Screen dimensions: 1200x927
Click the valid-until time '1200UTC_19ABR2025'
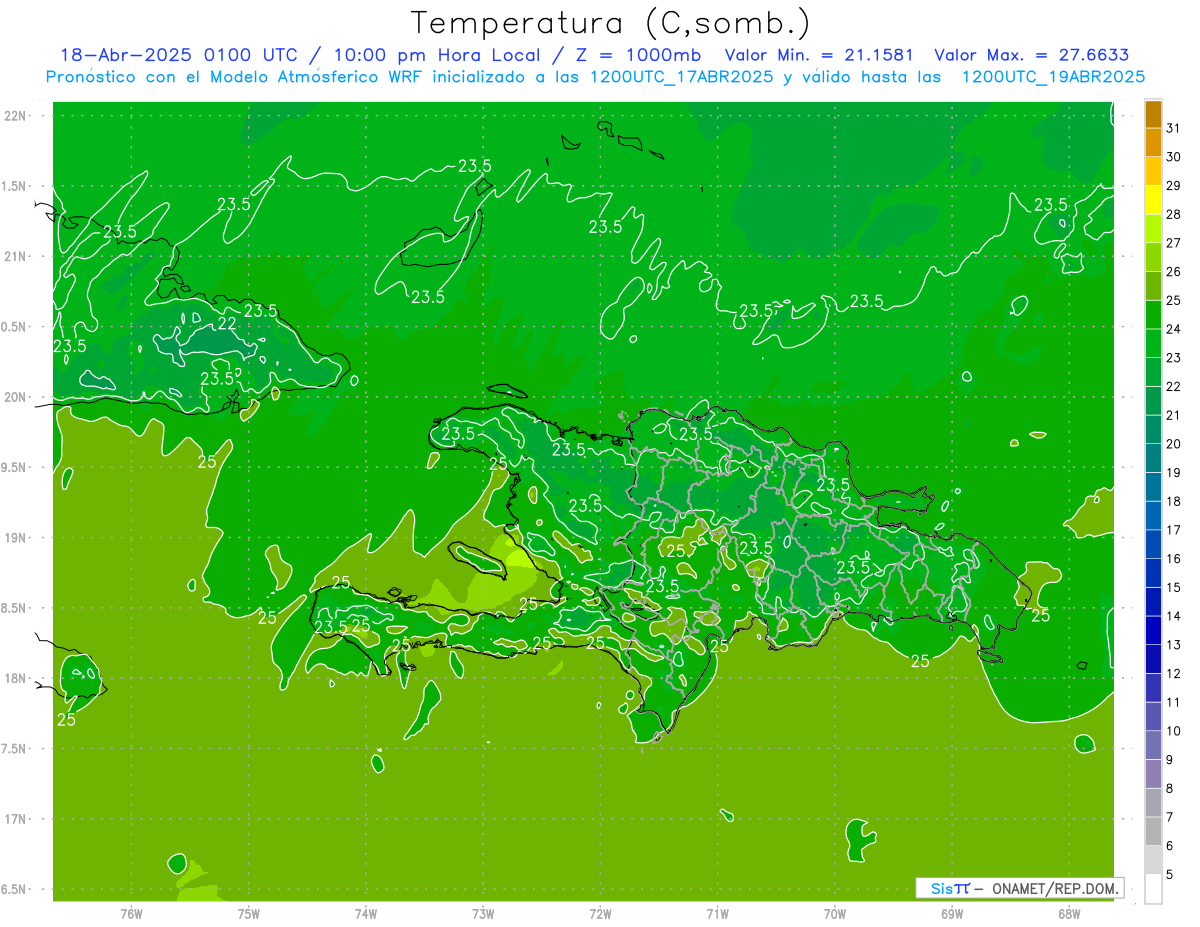(1053, 77)
